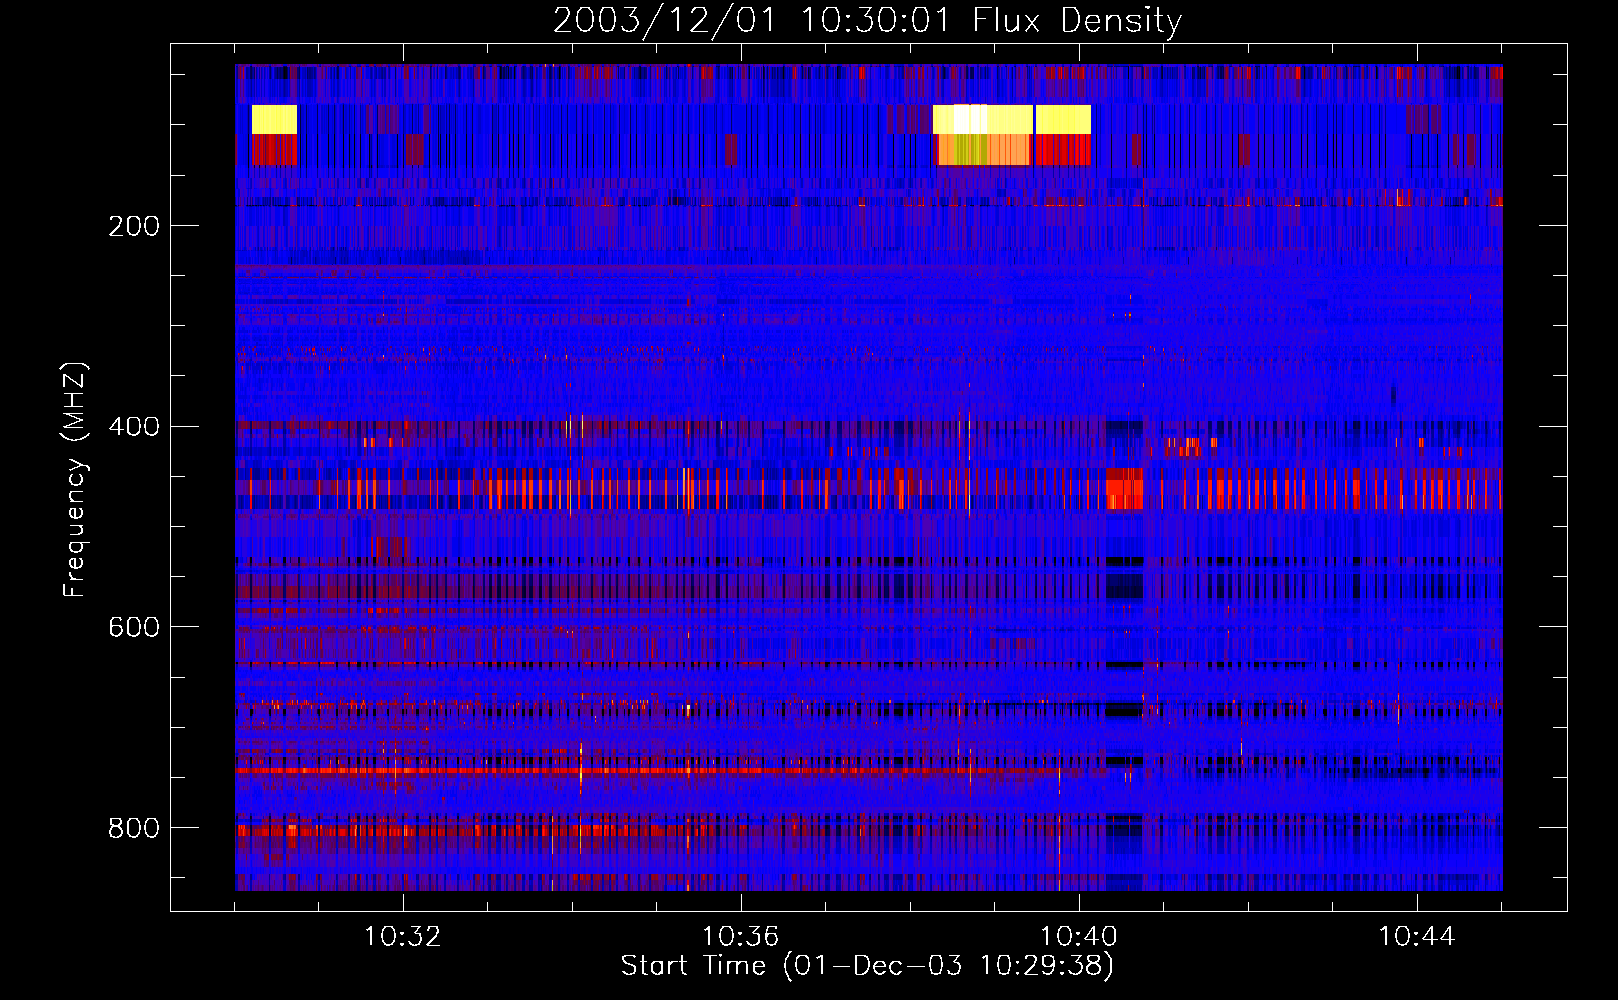Viewport: 1618px width, 1000px height.
Task: Click the 200 frequency tick label
Action: pos(134,226)
